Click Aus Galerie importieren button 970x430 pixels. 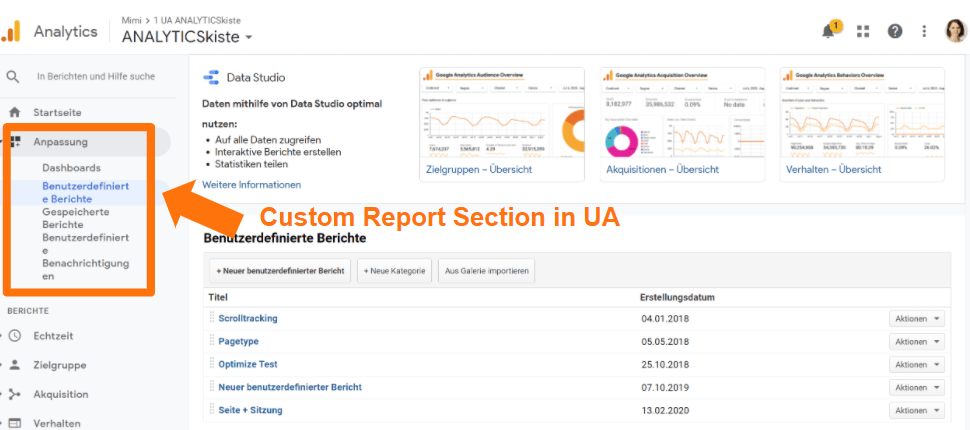tap(486, 271)
